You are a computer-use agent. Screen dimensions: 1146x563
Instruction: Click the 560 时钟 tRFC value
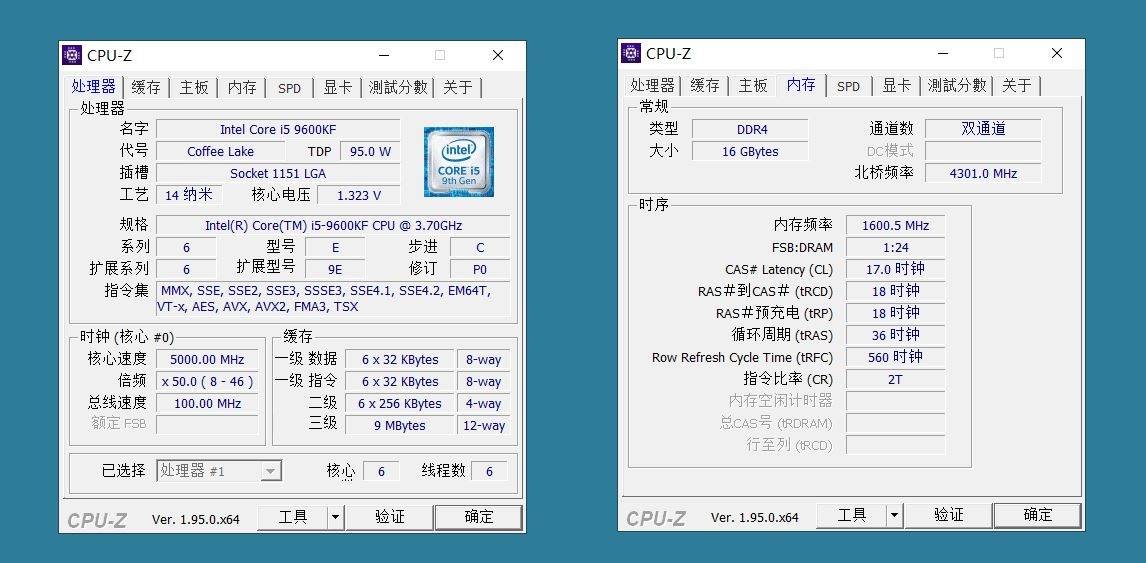click(x=895, y=357)
